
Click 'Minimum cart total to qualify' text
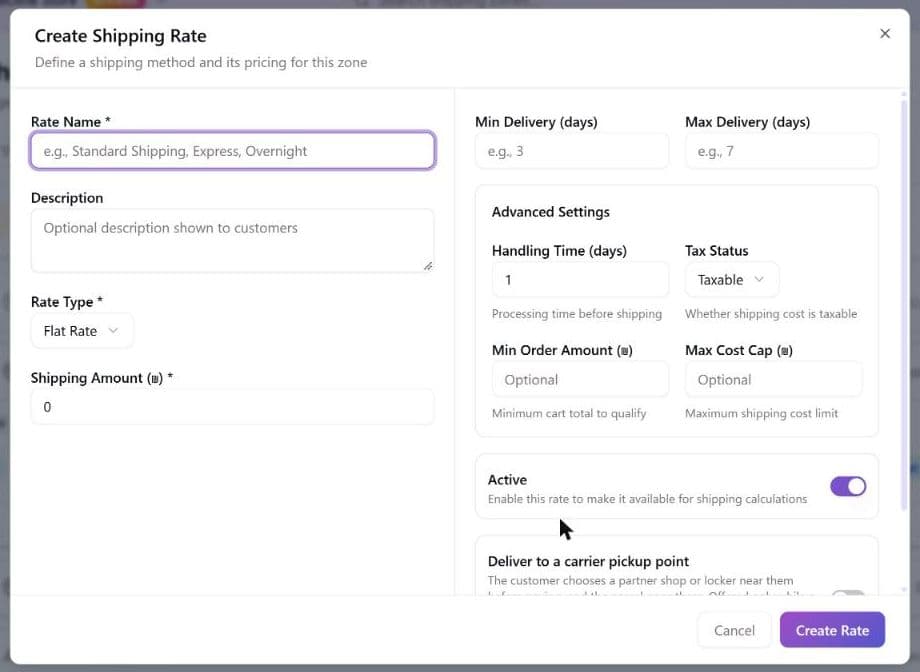coord(569,413)
